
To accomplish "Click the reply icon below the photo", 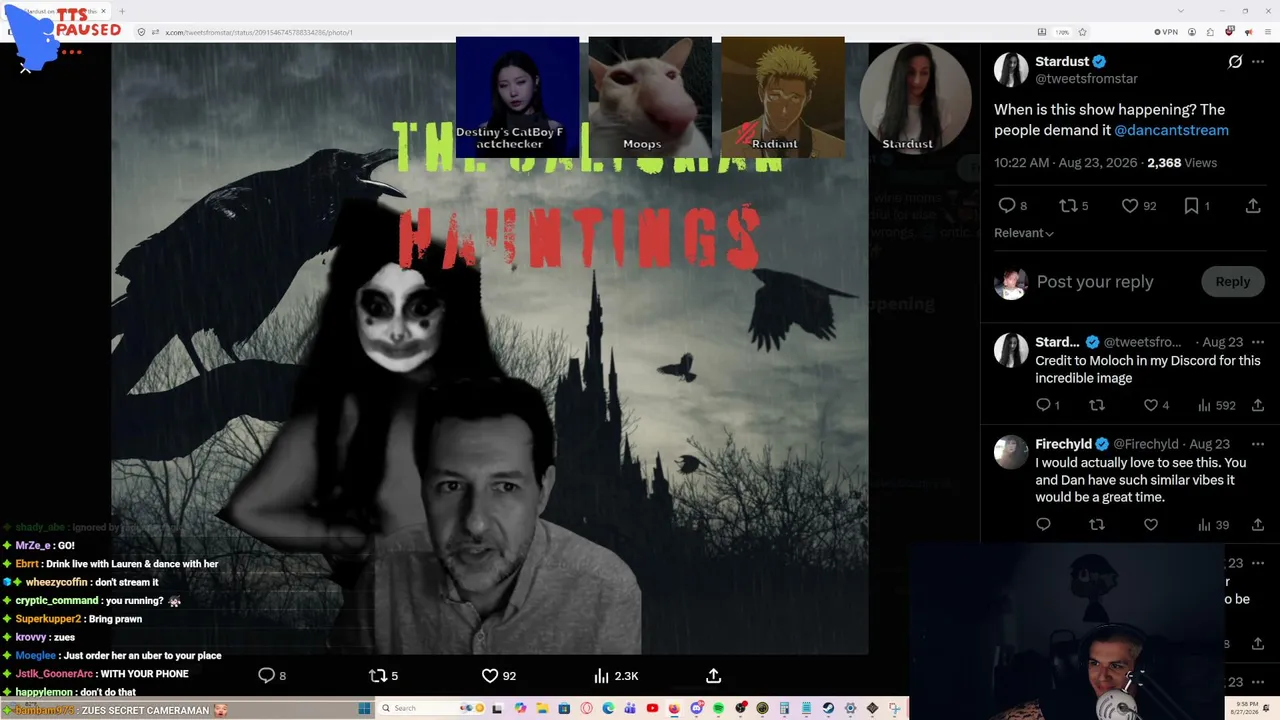I will (266, 676).
